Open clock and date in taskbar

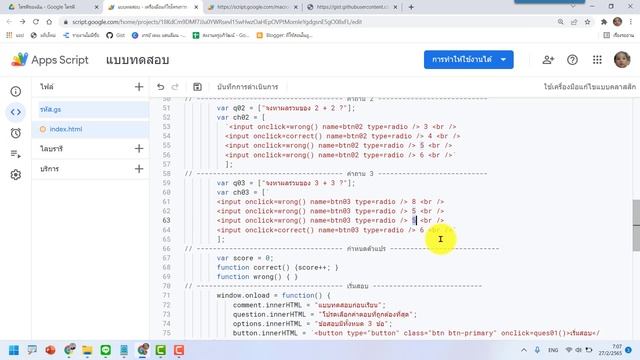coord(610,350)
